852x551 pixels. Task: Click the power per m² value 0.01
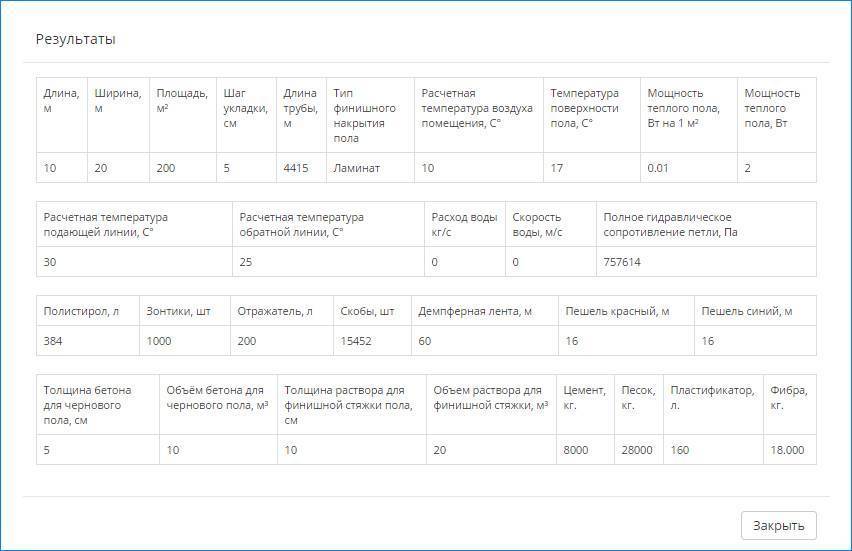click(x=658, y=168)
